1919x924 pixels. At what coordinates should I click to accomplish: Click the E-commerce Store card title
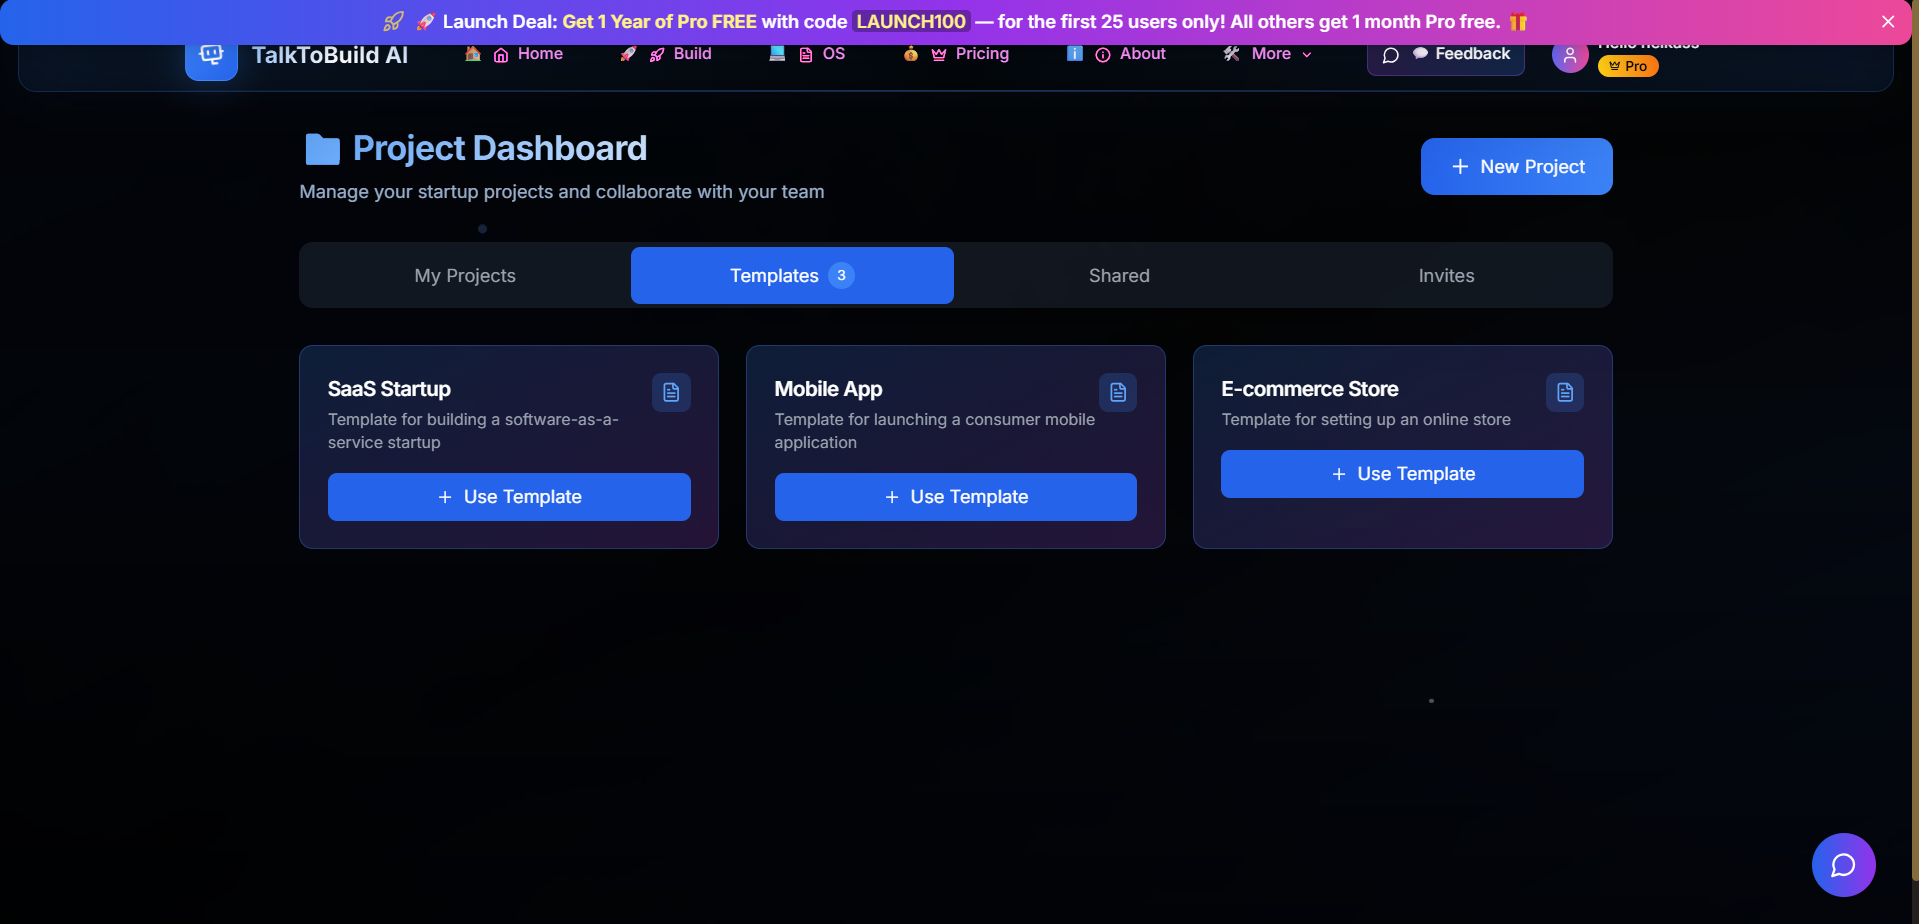pos(1309,389)
